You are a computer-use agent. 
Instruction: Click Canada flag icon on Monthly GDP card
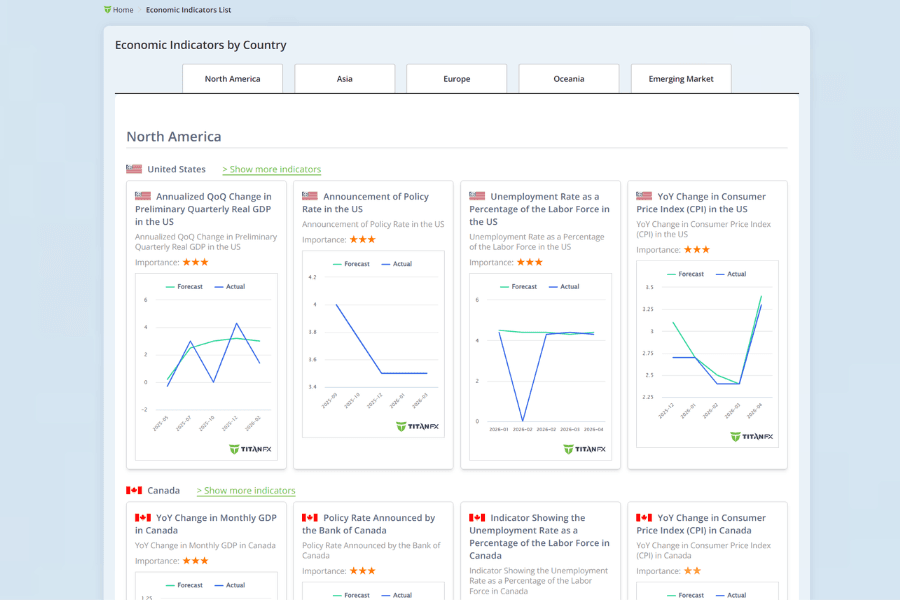coord(143,517)
